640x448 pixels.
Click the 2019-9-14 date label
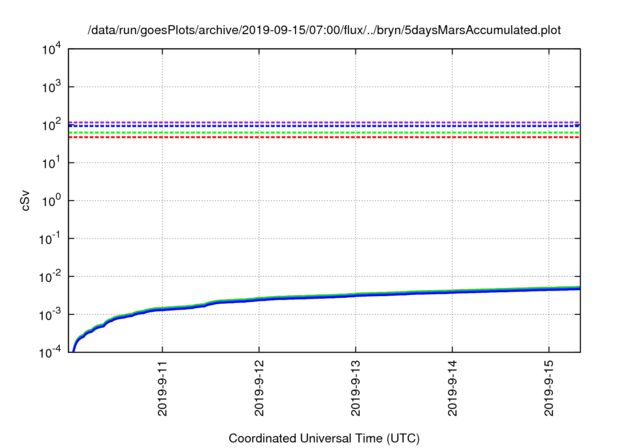(x=452, y=388)
